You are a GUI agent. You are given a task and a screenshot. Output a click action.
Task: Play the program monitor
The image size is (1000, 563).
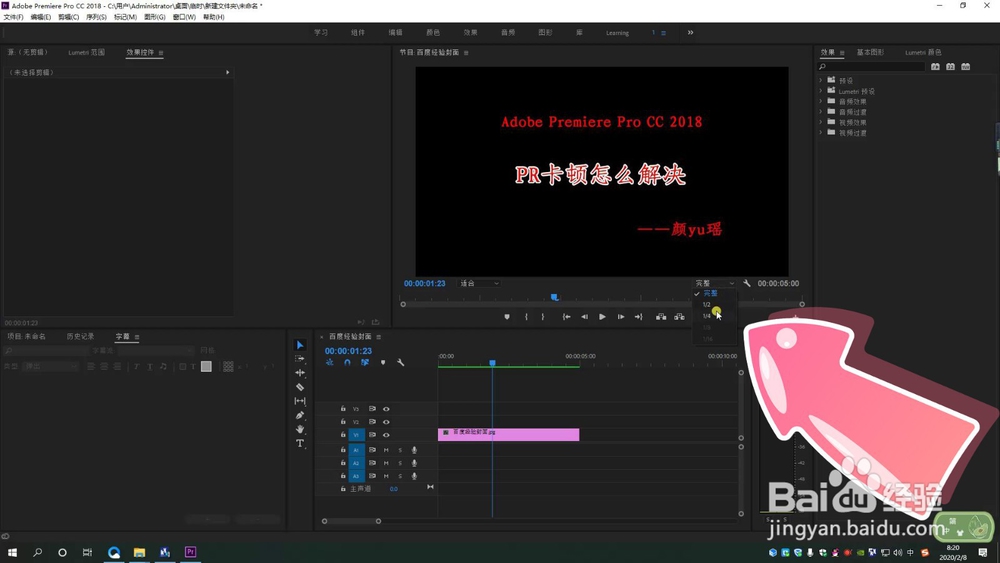click(602, 317)
